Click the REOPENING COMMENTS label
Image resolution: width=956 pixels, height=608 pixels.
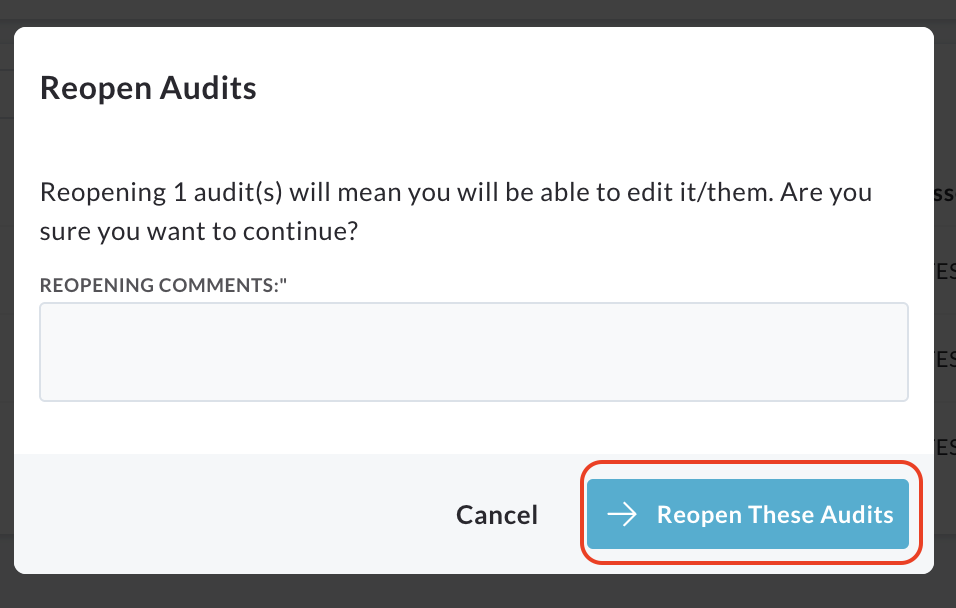tap(163, 285)
